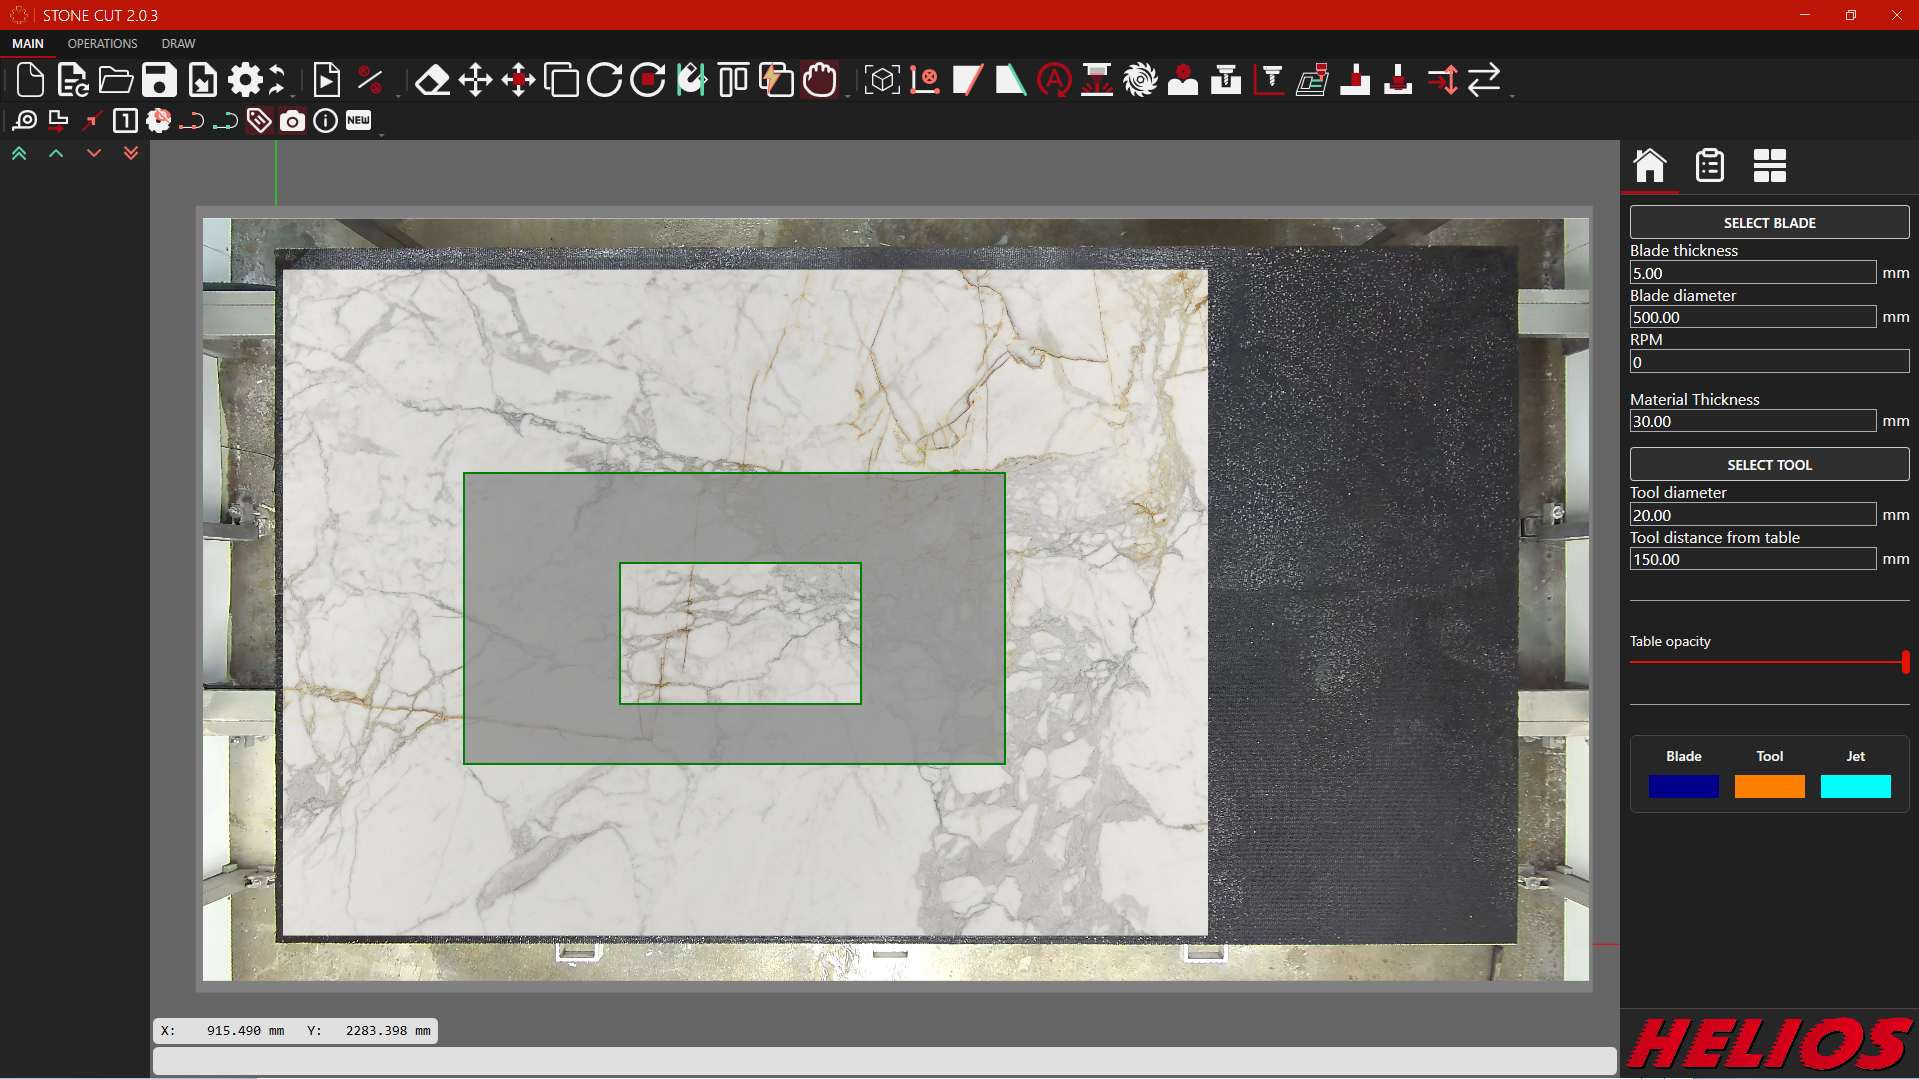Open the 3D view cube icon
Viewport: 1919px width, 1079px height.
click(x=882, y=80)
